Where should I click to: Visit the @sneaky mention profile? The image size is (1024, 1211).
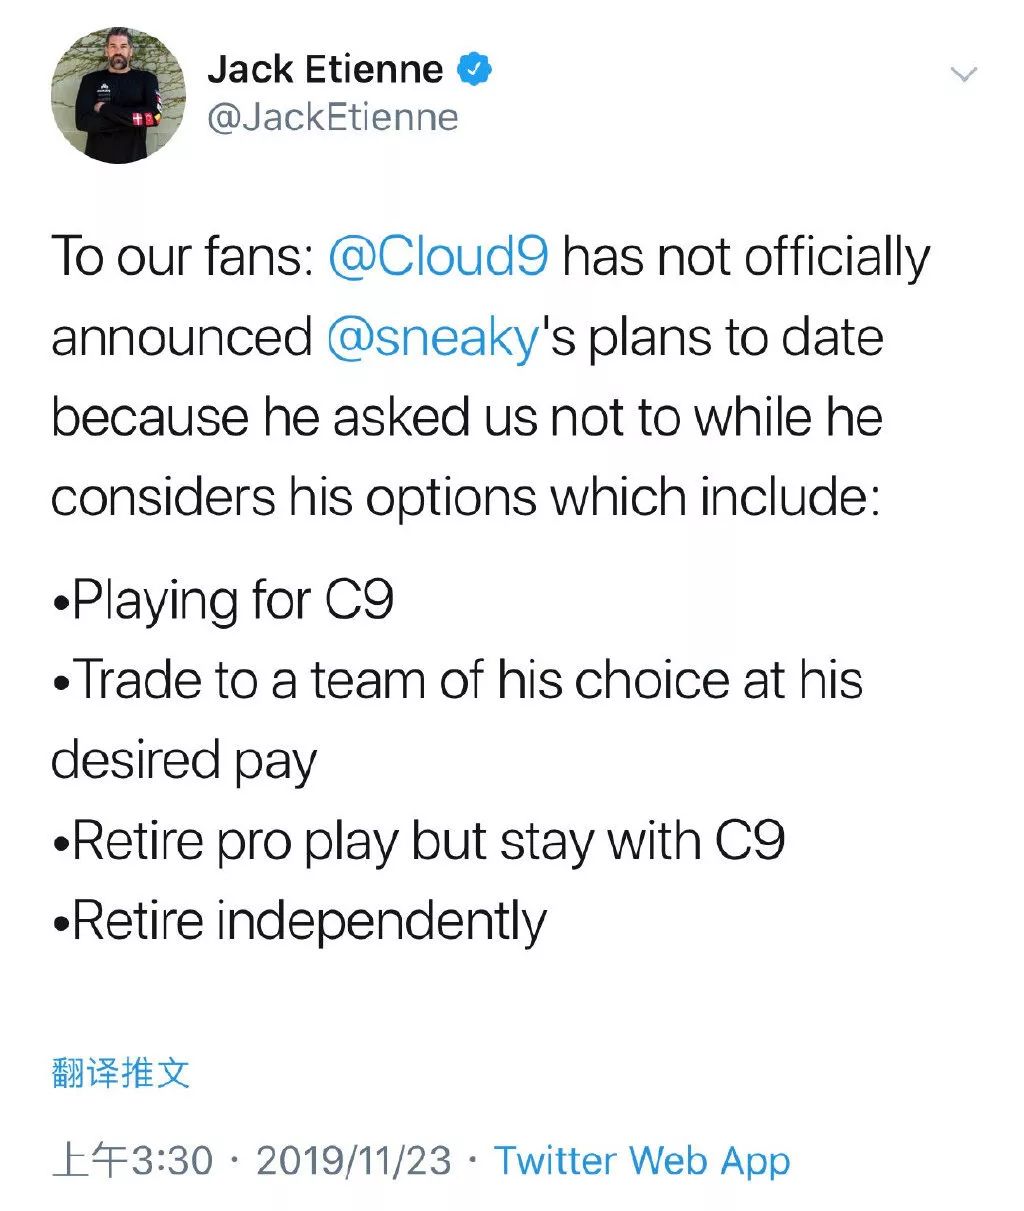coord(432,338)
